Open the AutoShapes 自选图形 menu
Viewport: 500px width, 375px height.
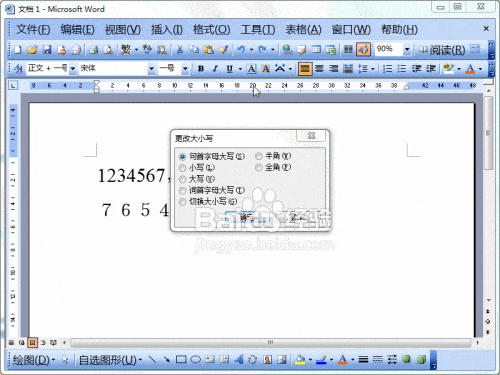pos(110,360)
